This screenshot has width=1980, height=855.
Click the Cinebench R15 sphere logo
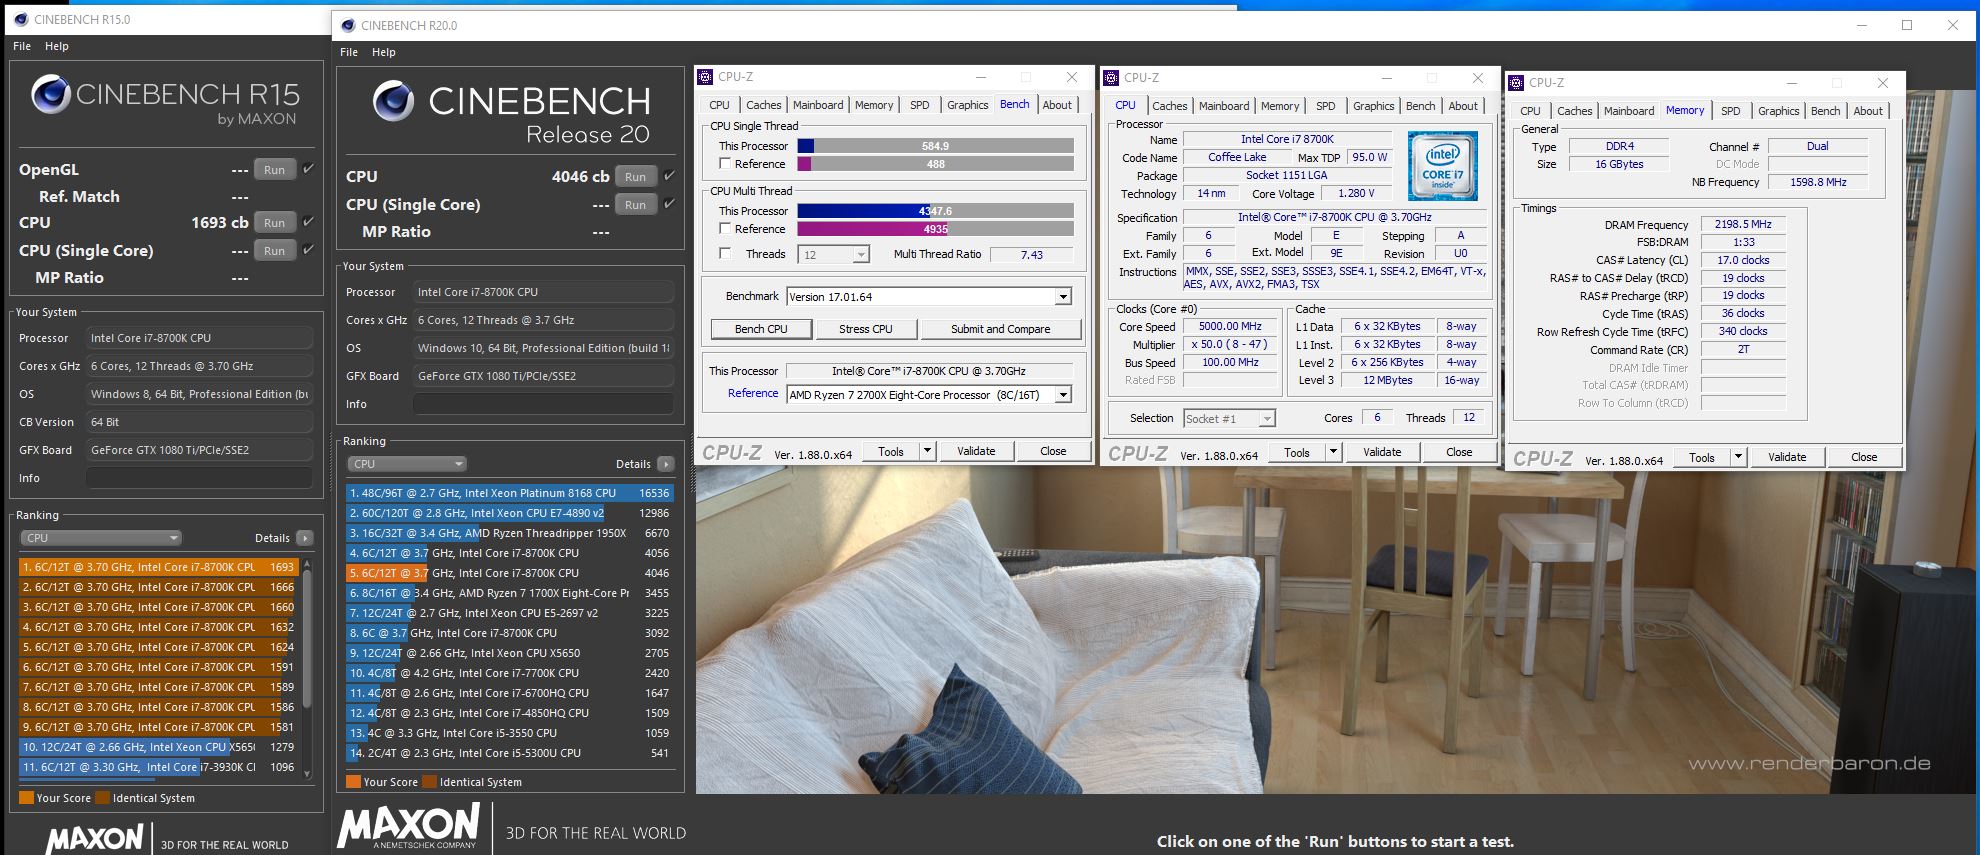50,95
